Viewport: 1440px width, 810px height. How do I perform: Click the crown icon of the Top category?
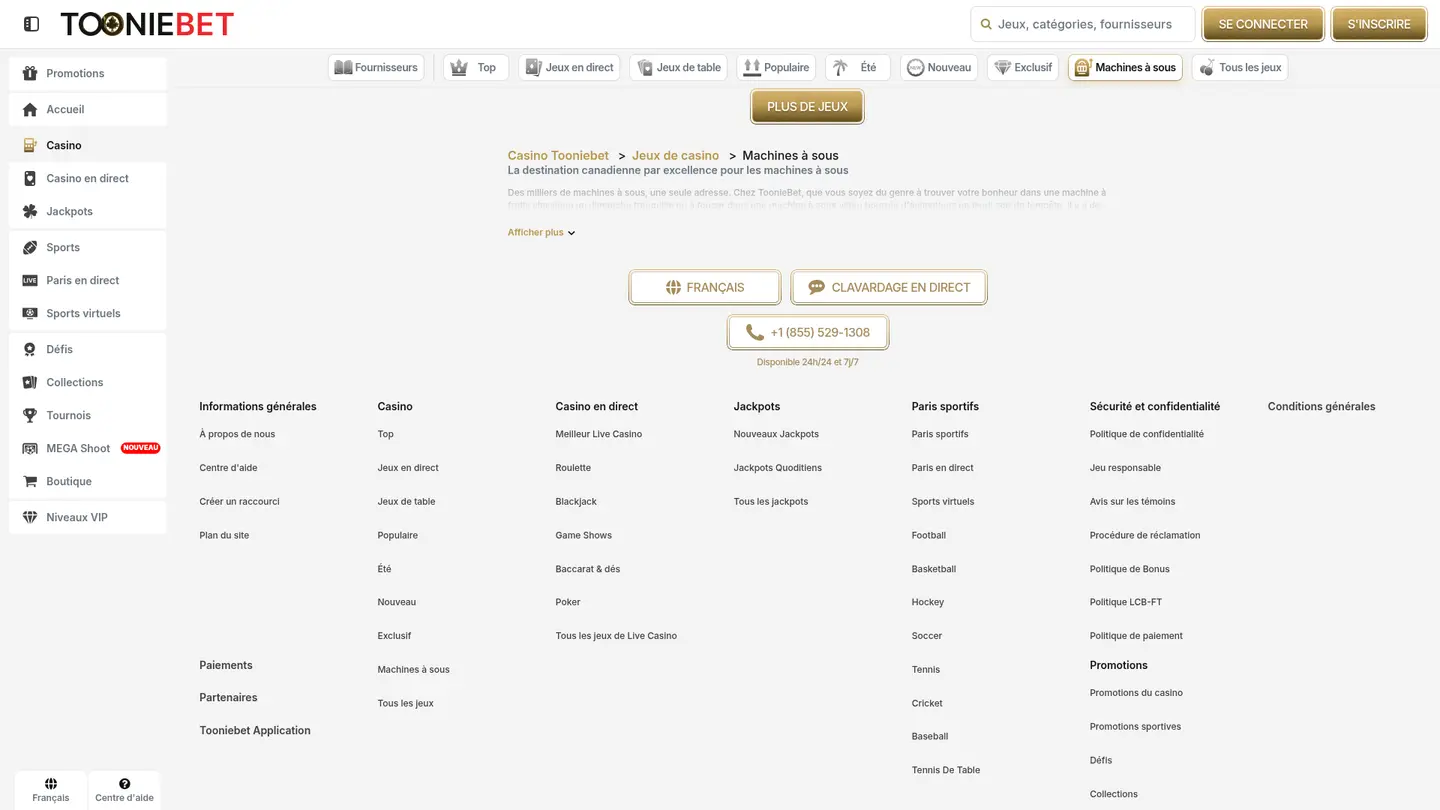pyautogui.click(x=459, y=67)
